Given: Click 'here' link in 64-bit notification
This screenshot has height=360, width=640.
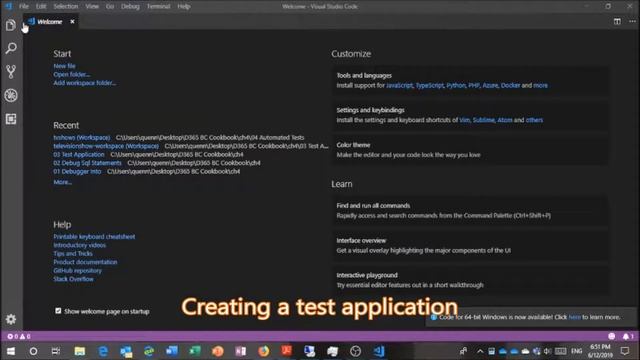Looking at the screenshot, I should [x=574, y=317].
